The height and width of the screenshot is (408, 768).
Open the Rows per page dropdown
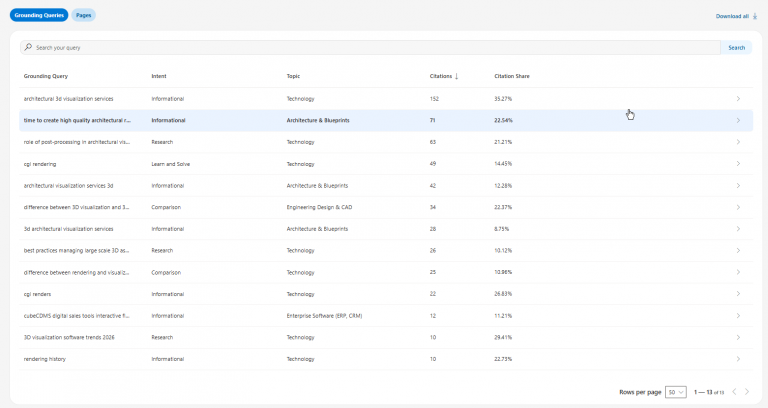pos(675,392)
